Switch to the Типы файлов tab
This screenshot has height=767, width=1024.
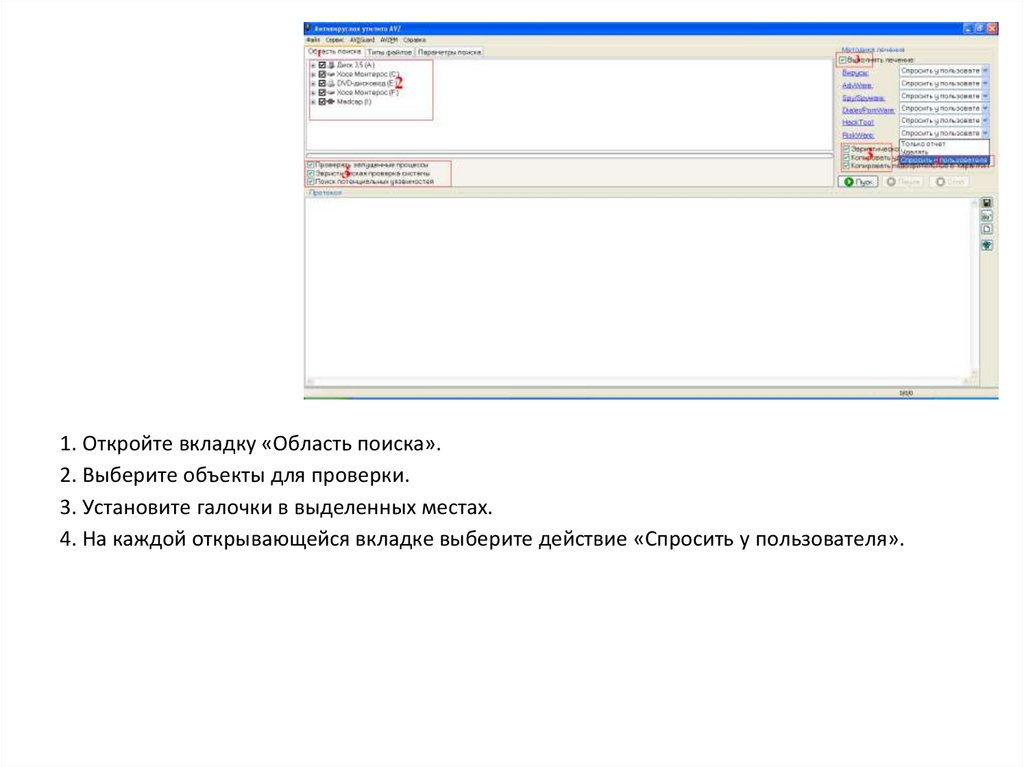point(389,51)
